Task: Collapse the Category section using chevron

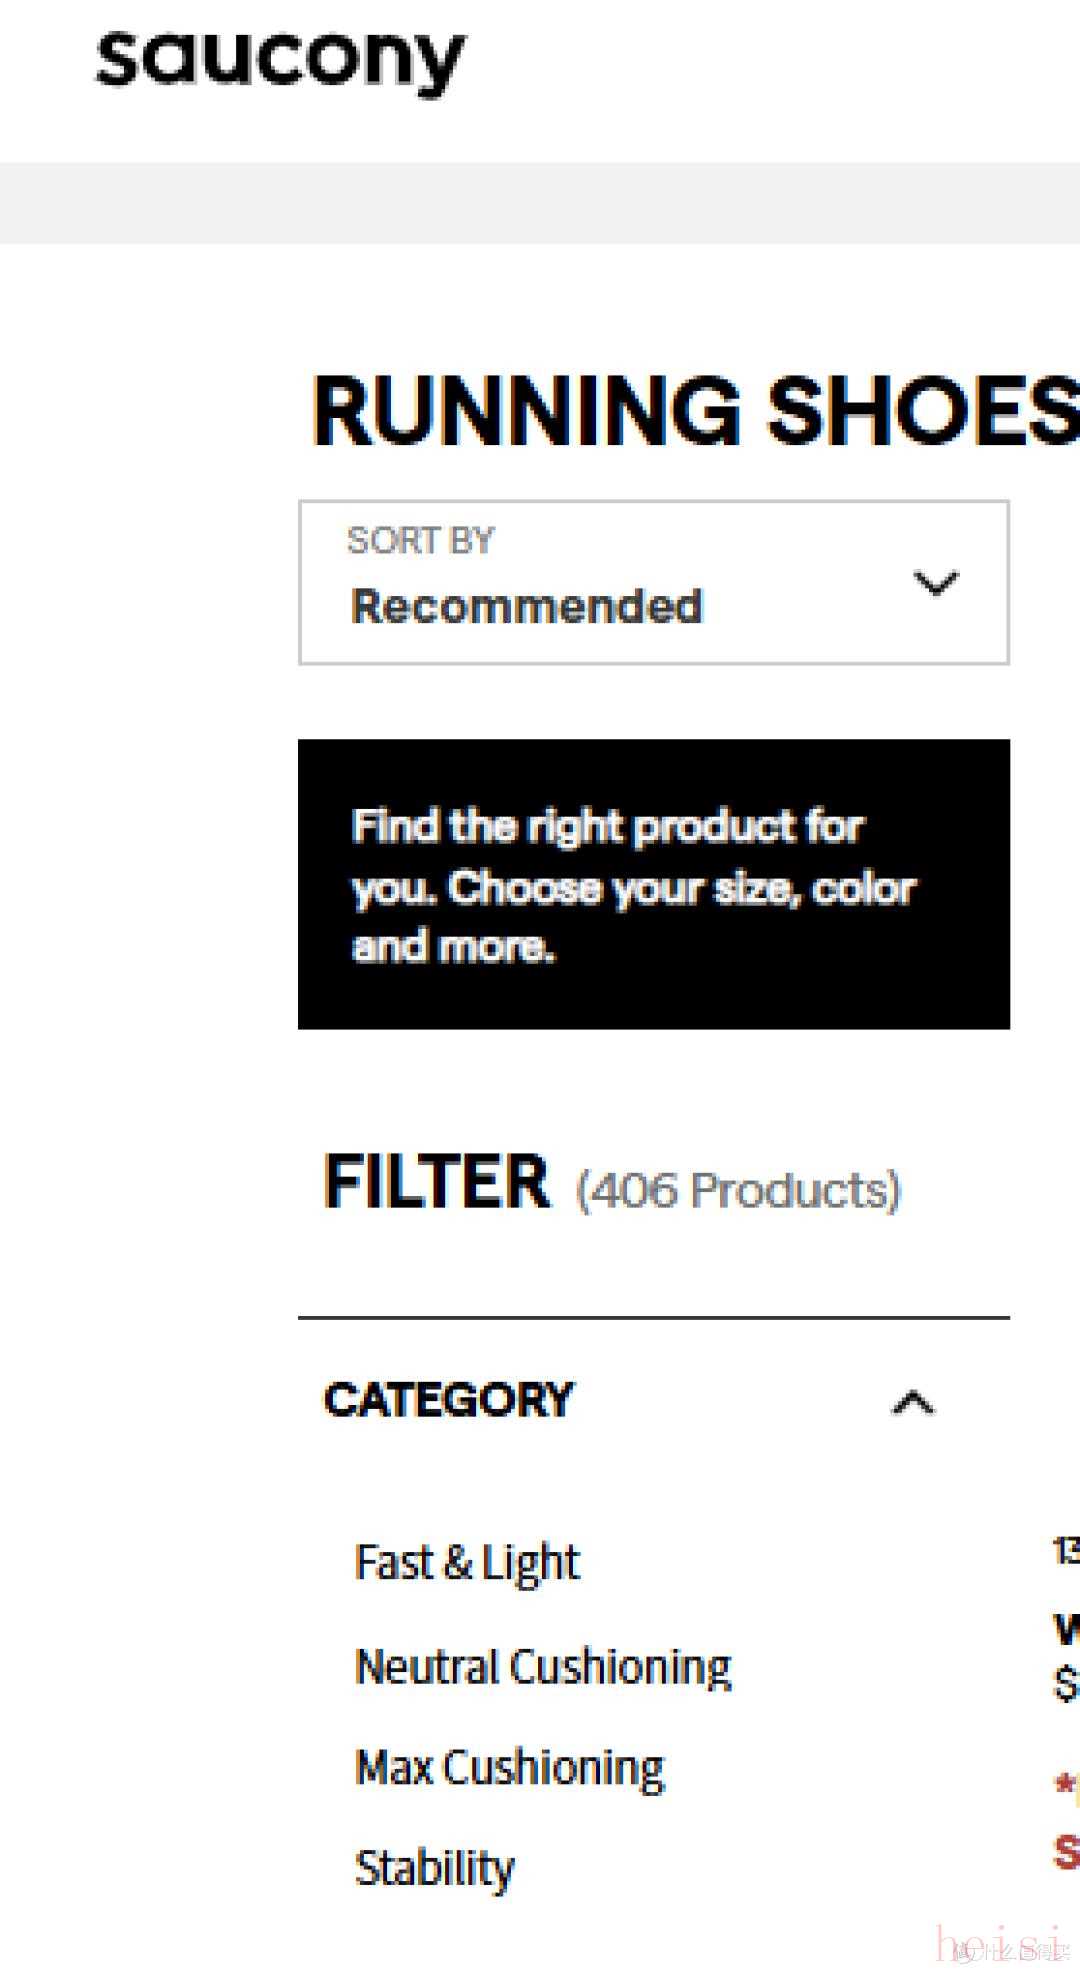Action: 913,1403
